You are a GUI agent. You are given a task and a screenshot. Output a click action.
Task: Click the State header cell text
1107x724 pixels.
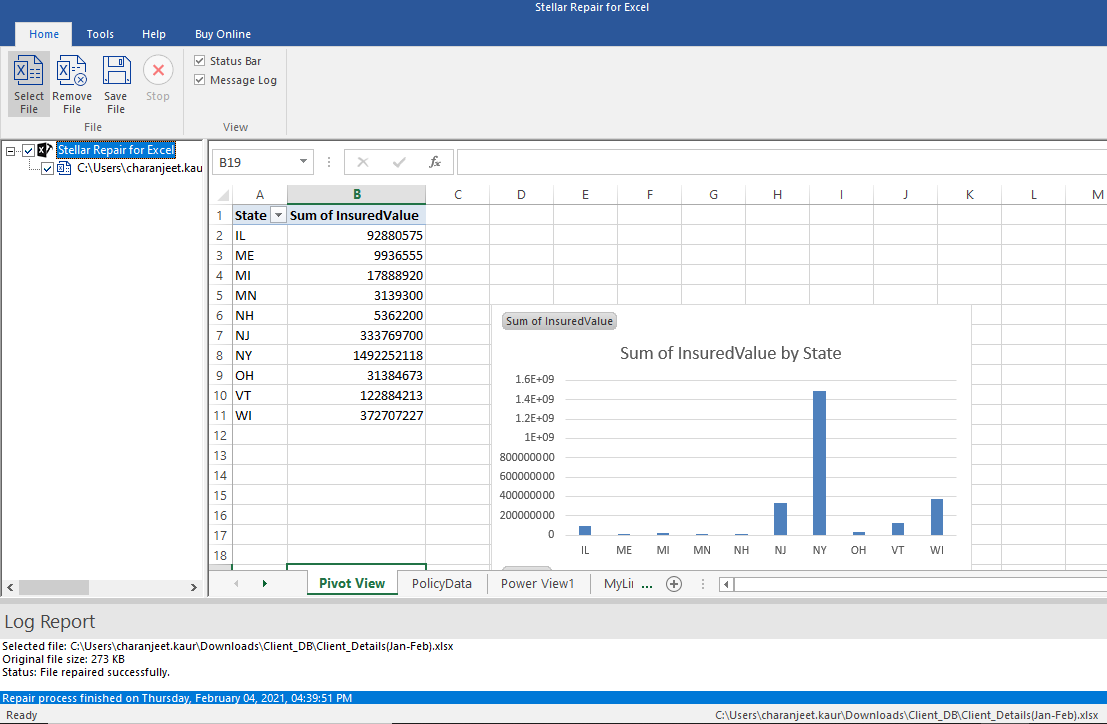tap(251, 215)
